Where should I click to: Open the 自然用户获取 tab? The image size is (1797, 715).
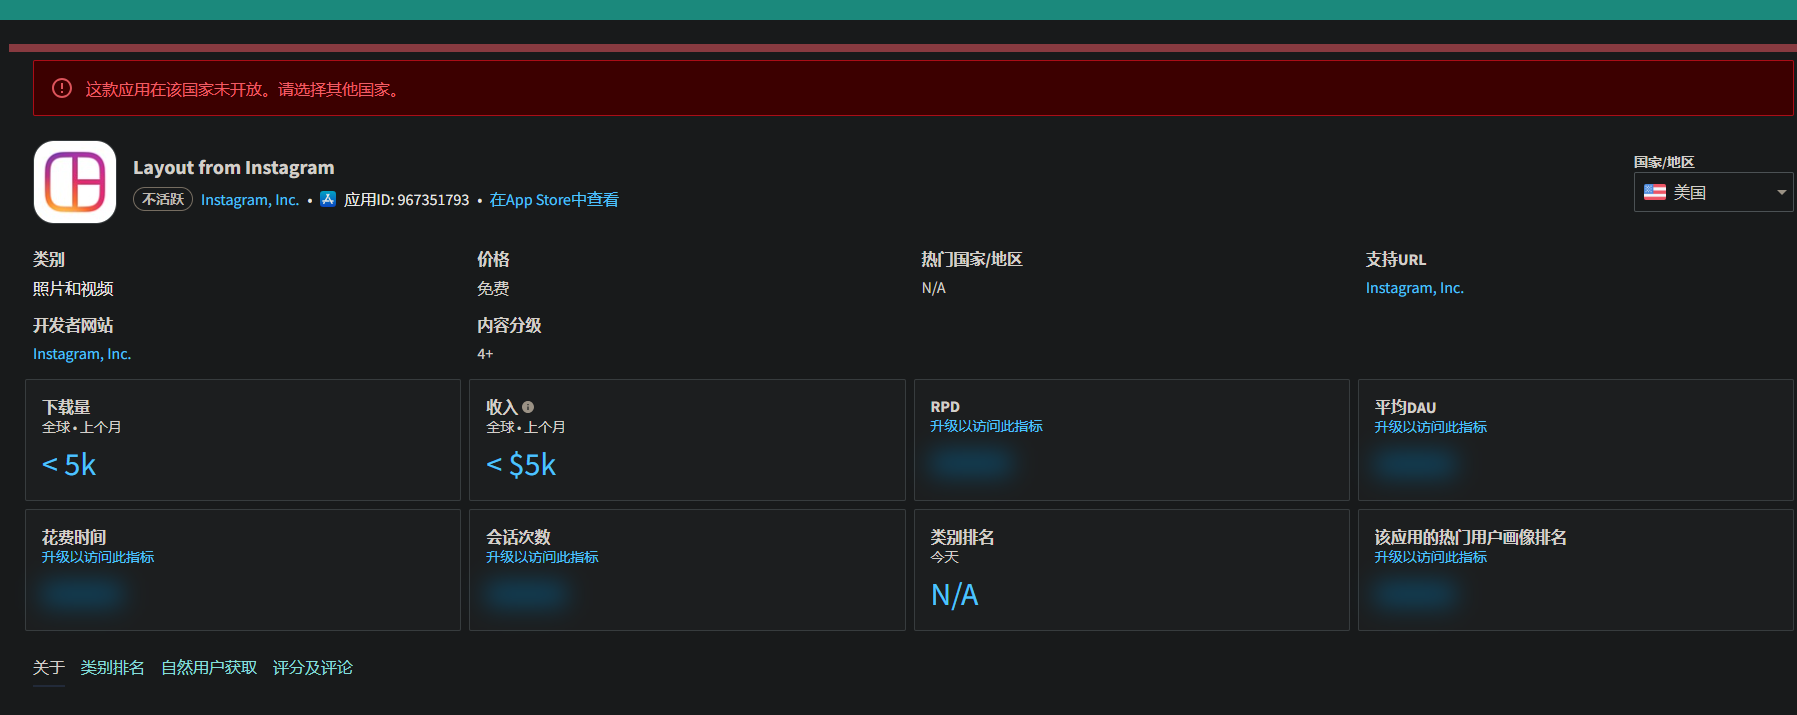209,667
